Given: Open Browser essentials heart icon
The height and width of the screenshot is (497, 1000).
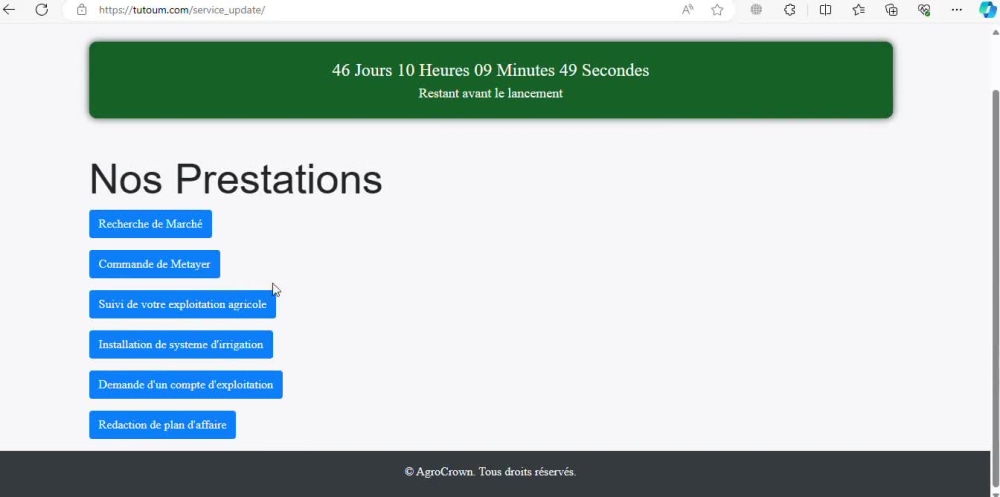Looking at the screenshot, I should pos(924,10).
